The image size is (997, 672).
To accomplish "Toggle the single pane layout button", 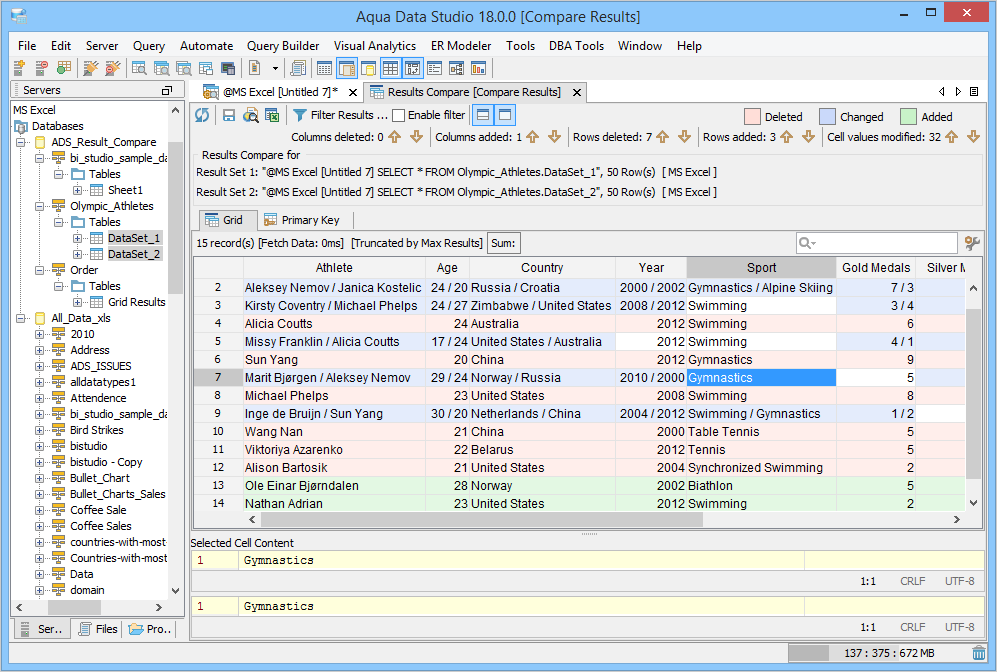I will (505, 115).
